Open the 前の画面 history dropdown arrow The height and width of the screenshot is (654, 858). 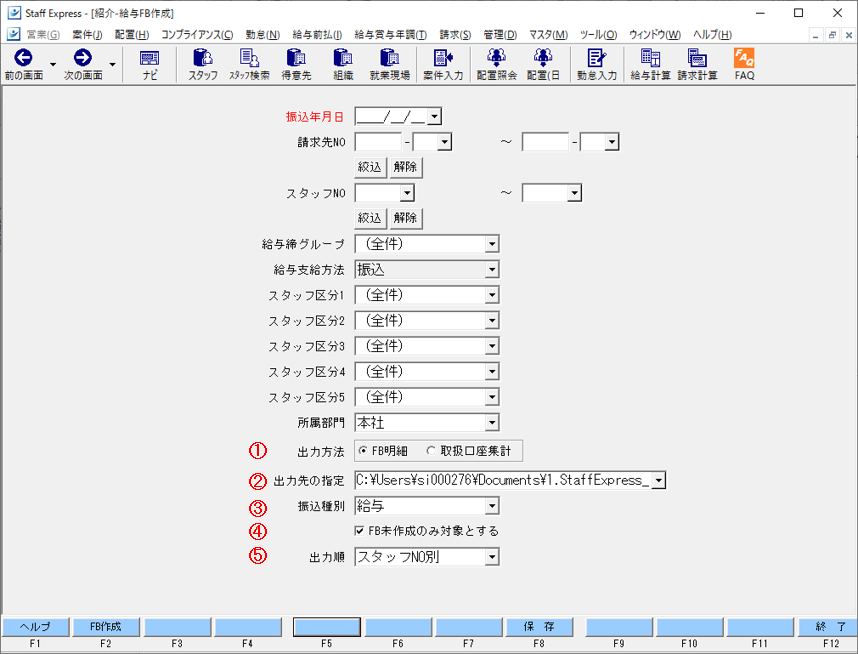(x=53, y=64)
